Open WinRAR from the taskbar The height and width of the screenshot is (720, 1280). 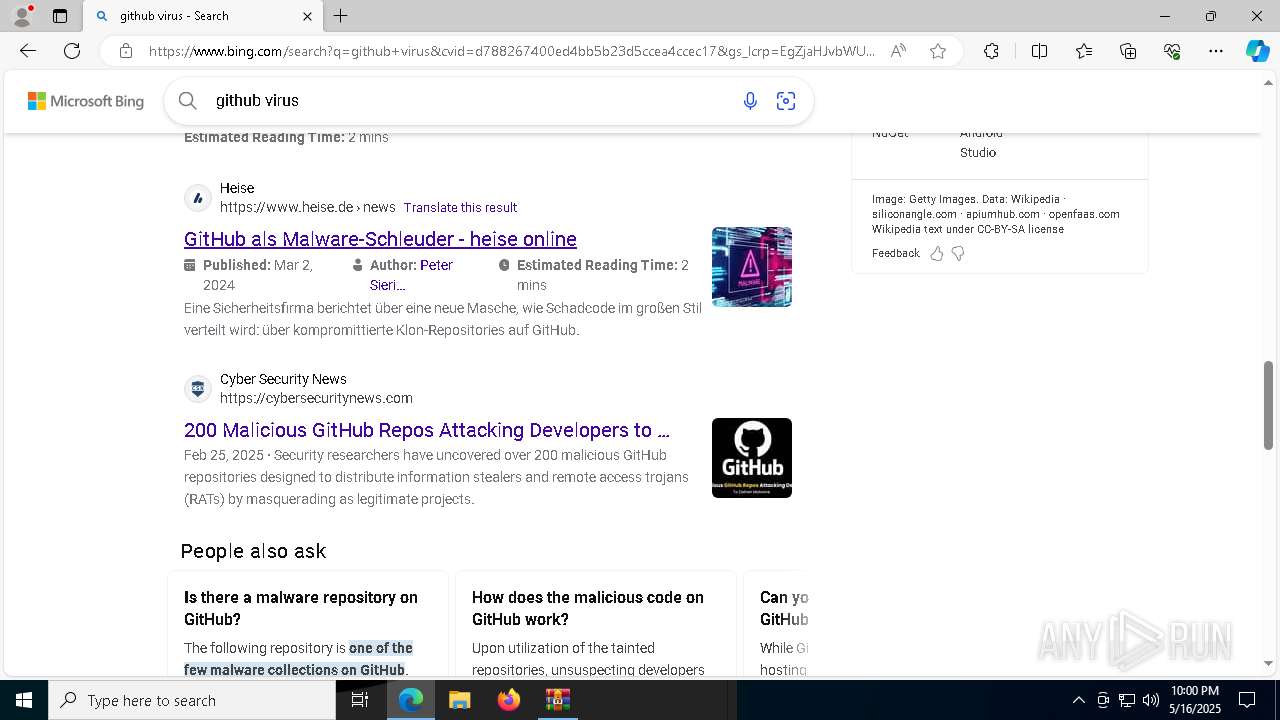coord(557,700)
